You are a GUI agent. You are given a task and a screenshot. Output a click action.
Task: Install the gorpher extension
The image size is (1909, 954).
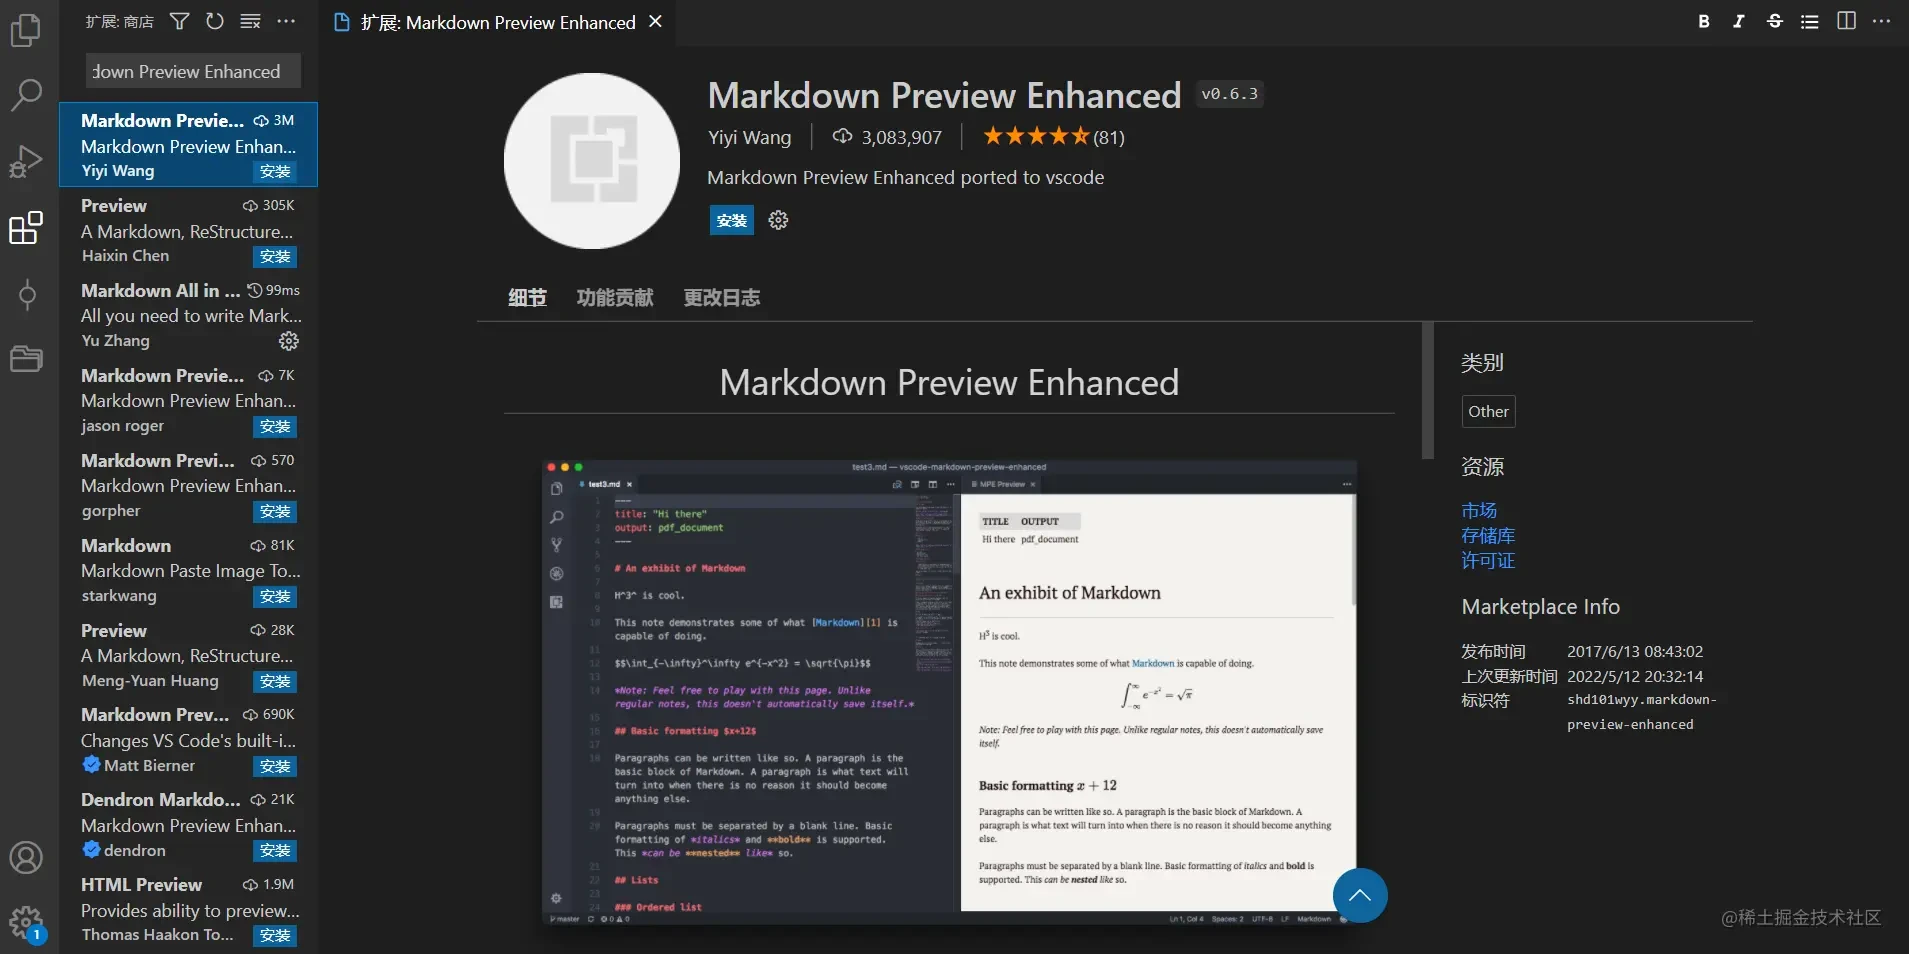pyautogui.click(x=275, y=511)
